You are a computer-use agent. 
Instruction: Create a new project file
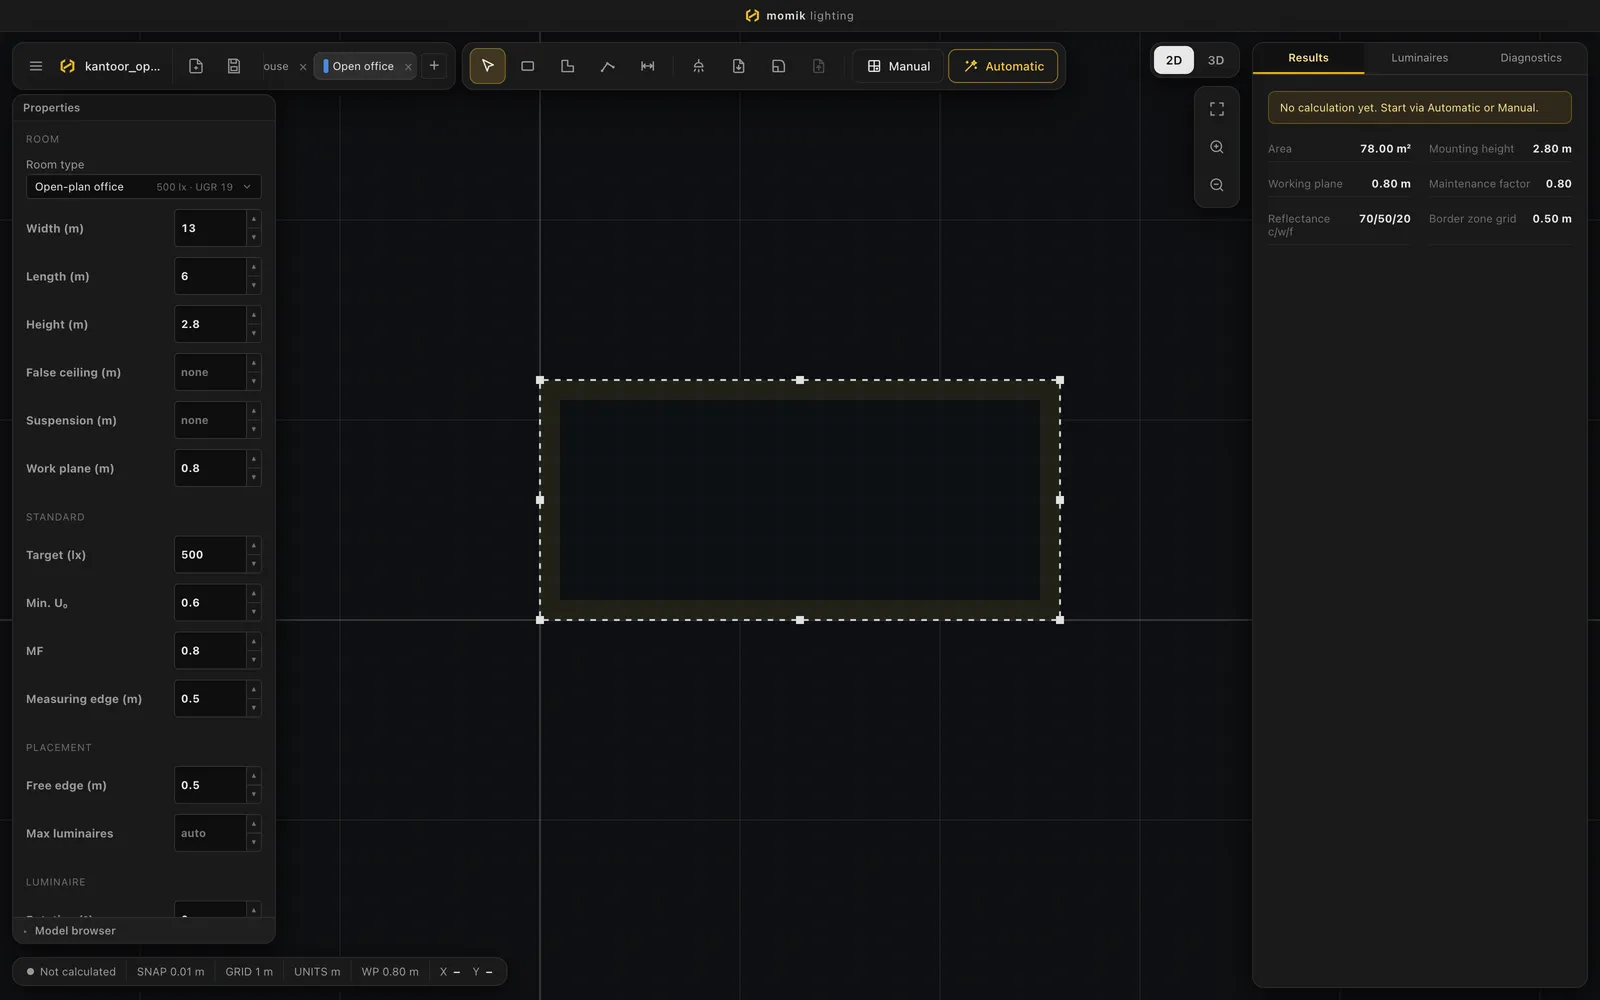196,66
